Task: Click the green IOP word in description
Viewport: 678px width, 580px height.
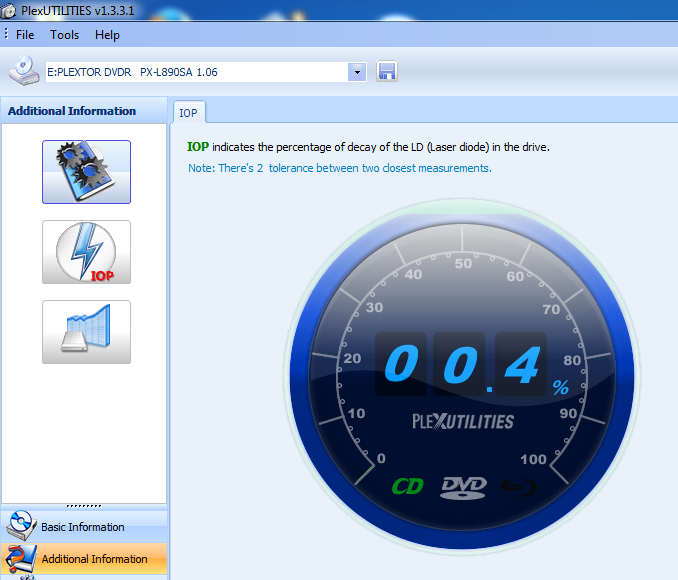Action: (x=198, y=147)
